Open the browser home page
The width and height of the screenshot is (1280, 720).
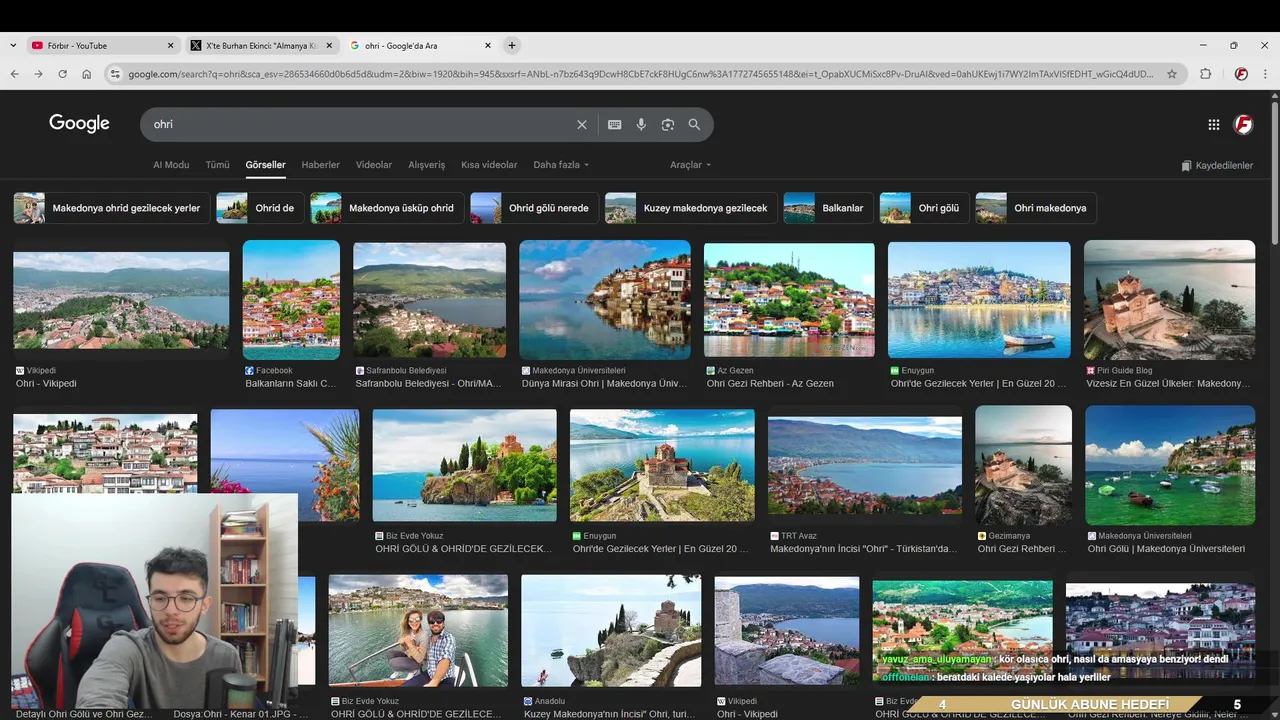(x=87, y=74)
